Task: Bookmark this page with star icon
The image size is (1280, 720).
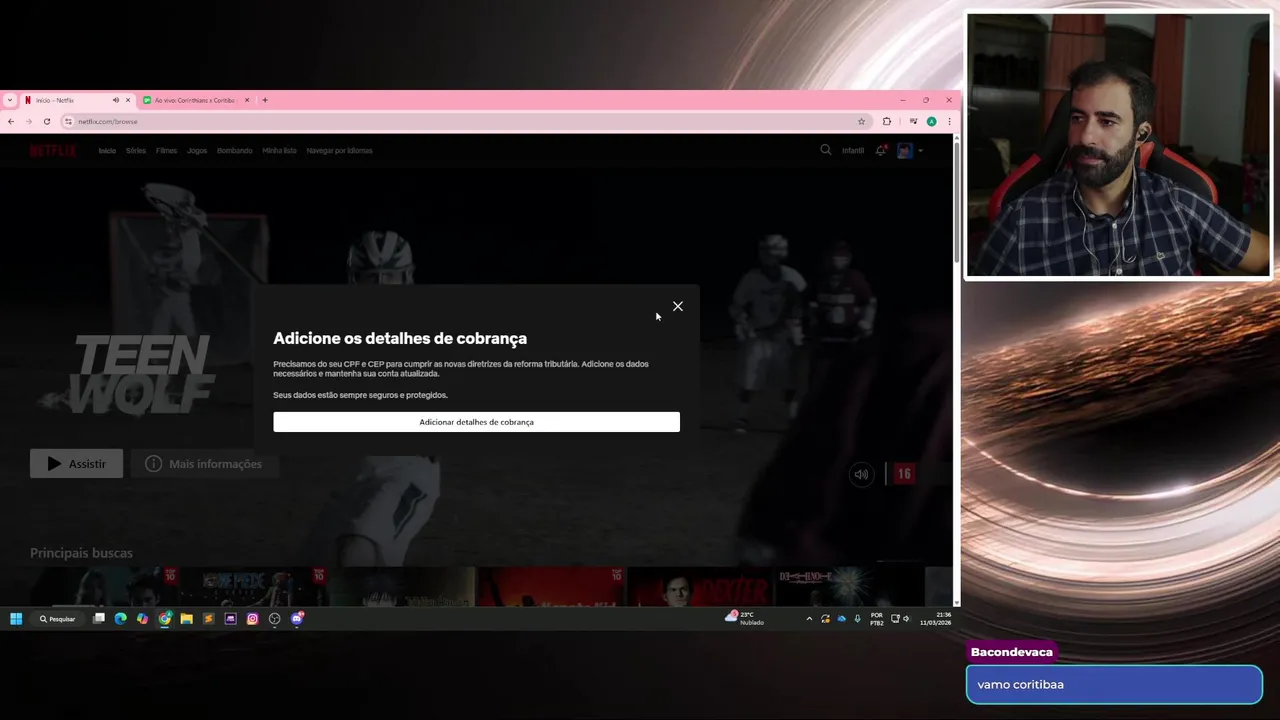Action: pos(861,121)
